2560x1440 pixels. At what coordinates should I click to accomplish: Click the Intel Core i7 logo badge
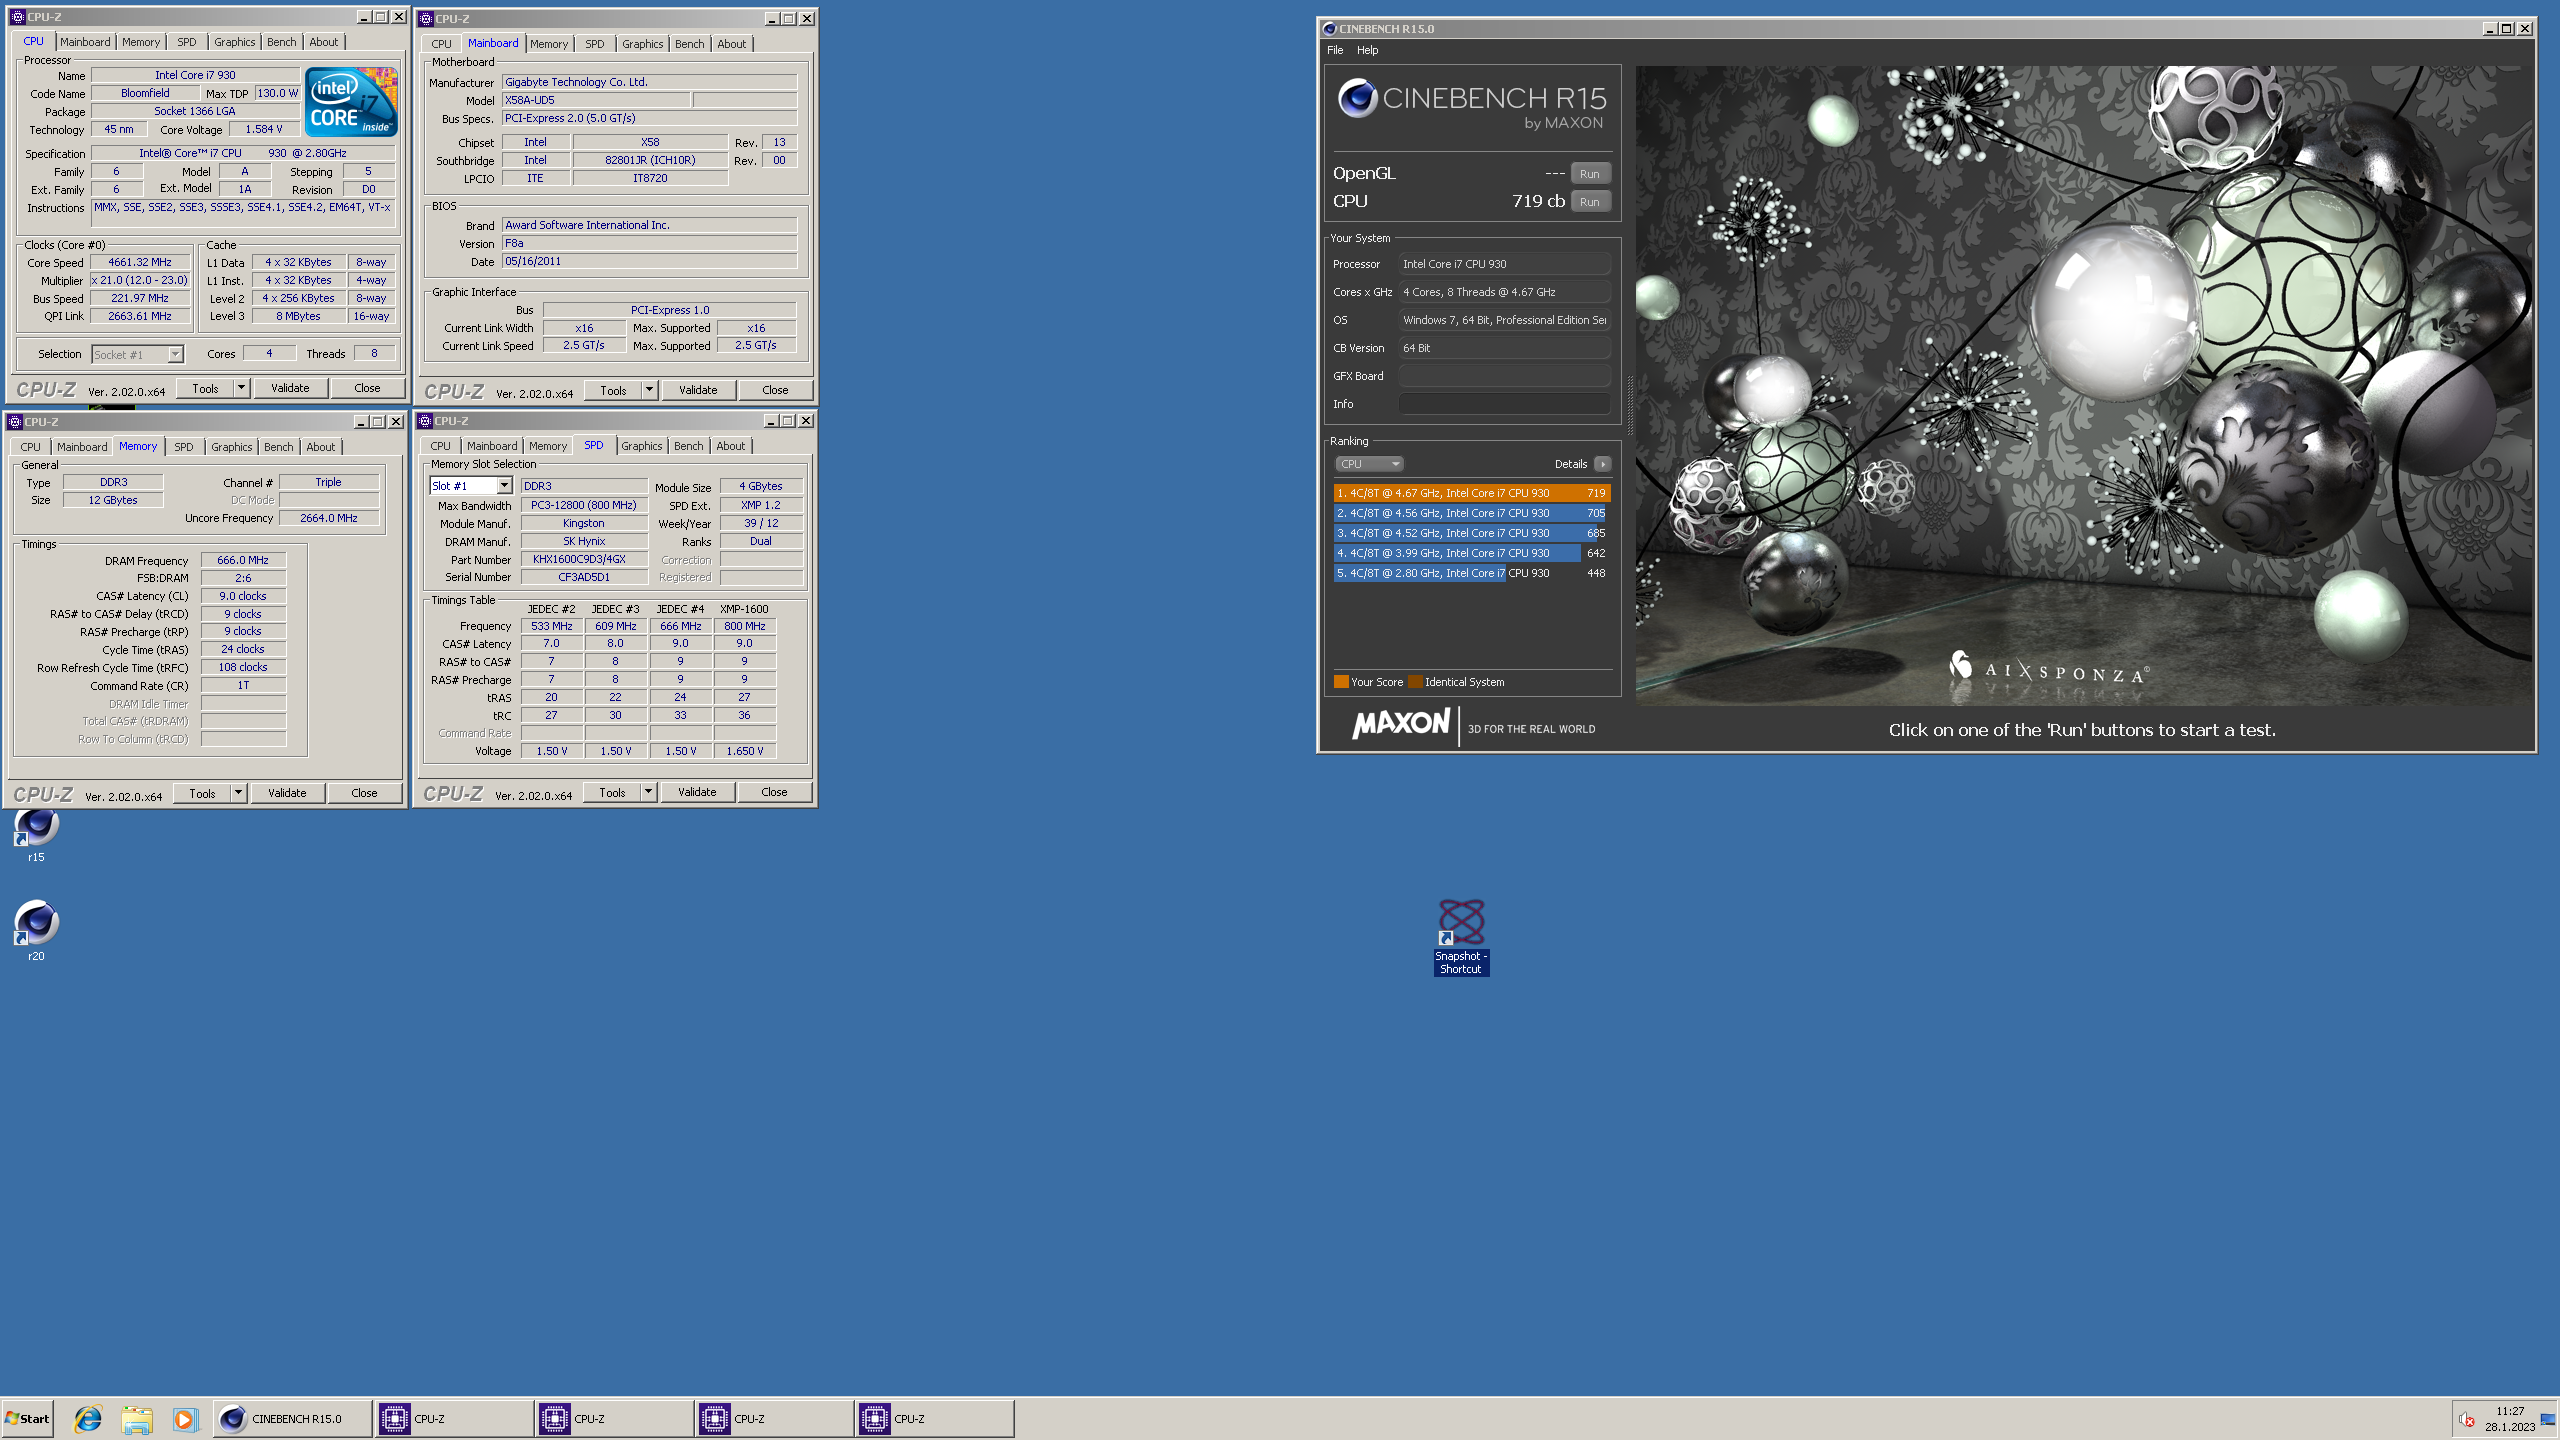tap(351, 101)
